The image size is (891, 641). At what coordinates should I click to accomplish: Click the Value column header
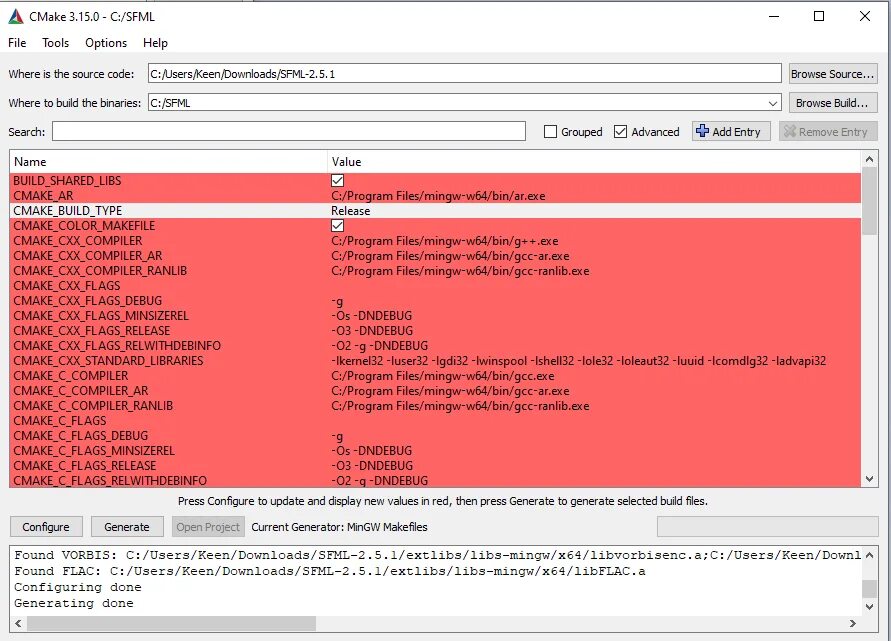click(594, 161)
